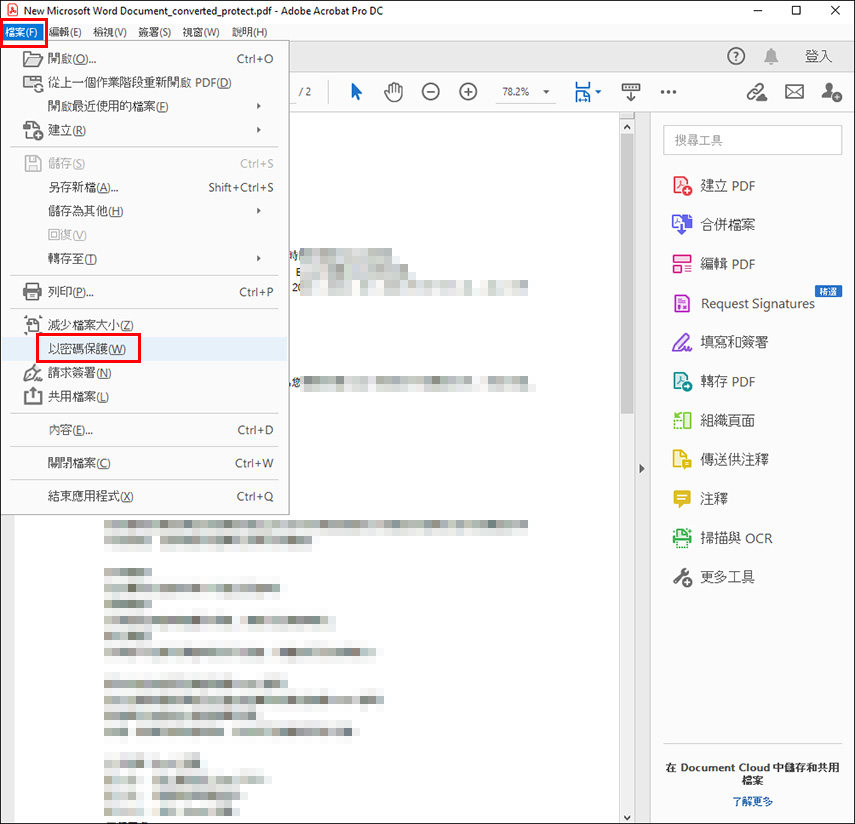Screen dimensions: 855x824
Task: Open the 編輯 PDF tool
Action: [x=715, y=264]
